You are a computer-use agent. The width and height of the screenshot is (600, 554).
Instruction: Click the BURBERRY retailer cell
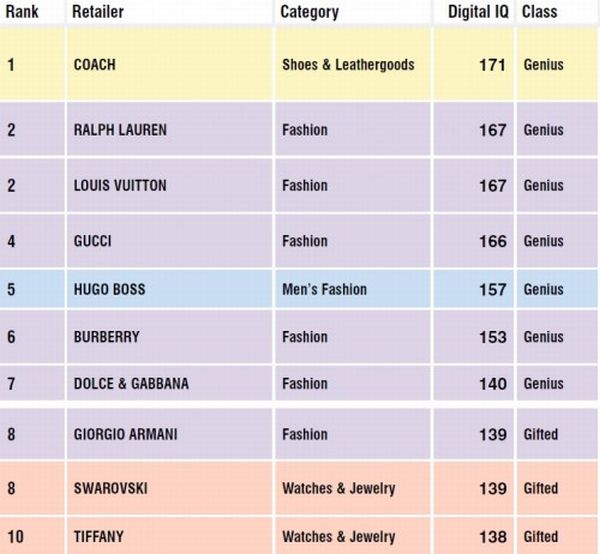(x=170, y=337)
